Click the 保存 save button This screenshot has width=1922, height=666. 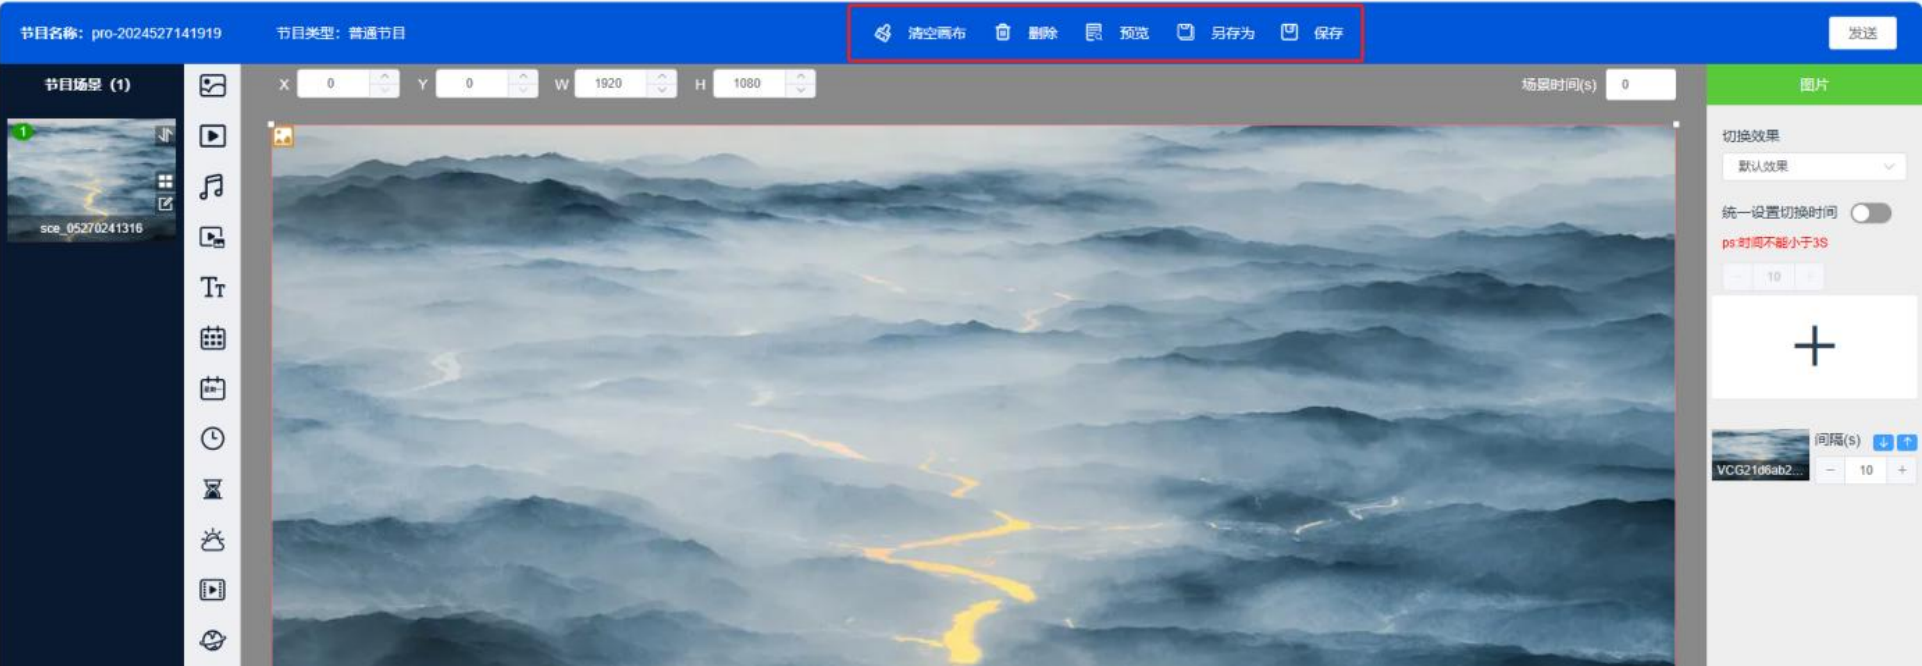[1313, 33]
